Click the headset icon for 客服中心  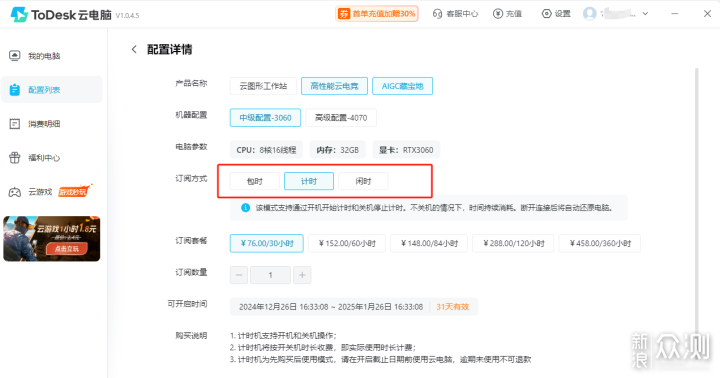pyautogui.click(x=437, y=14)
